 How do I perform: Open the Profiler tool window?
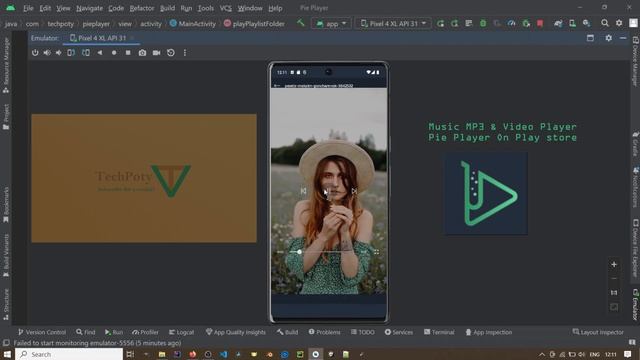[145, 332]
